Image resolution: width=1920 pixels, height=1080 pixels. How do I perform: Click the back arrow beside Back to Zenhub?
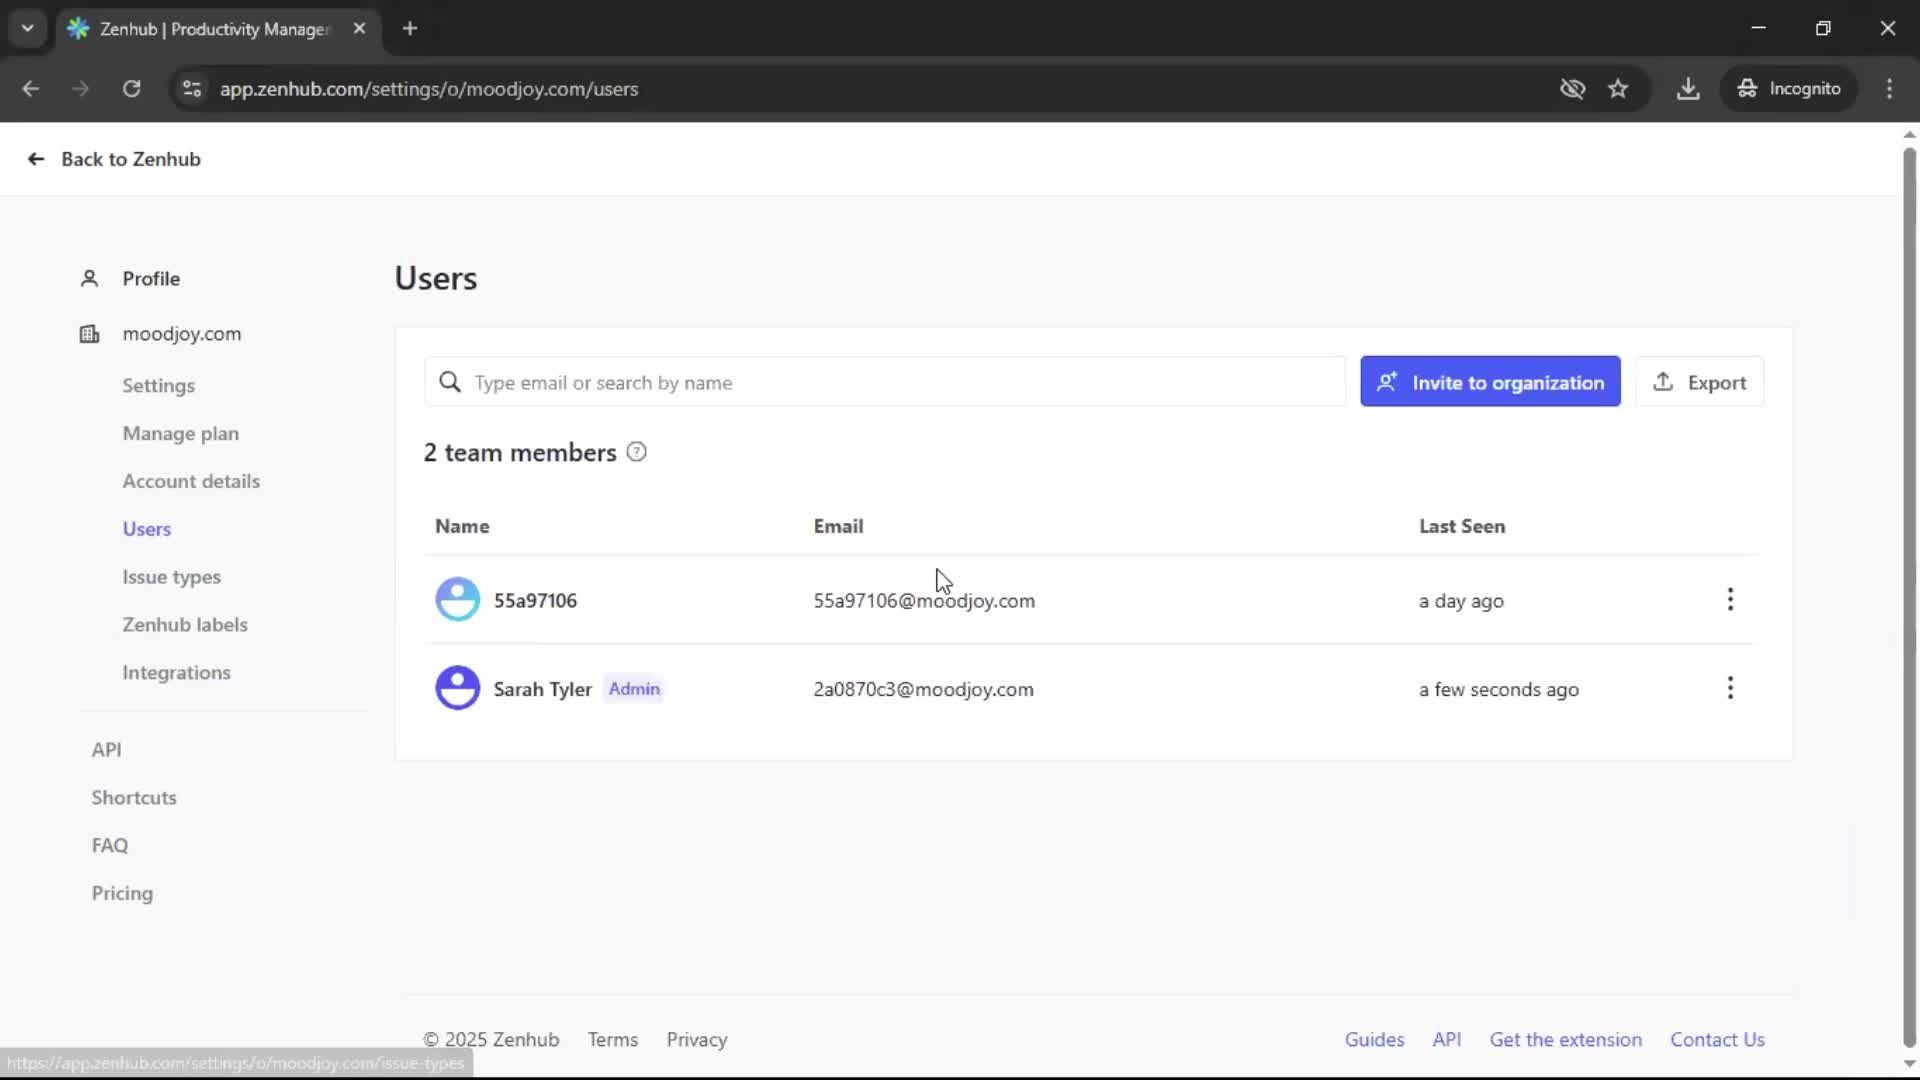point(35,159)
